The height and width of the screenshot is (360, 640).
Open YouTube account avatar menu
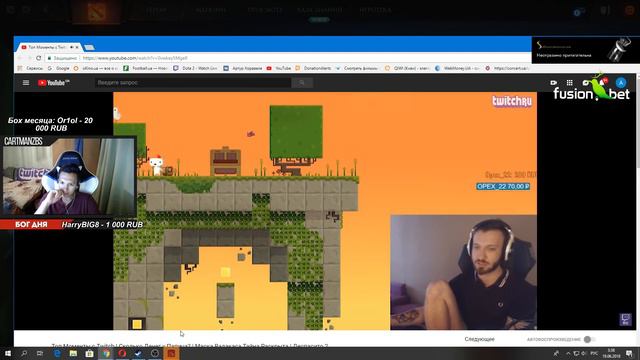[621, 82]
